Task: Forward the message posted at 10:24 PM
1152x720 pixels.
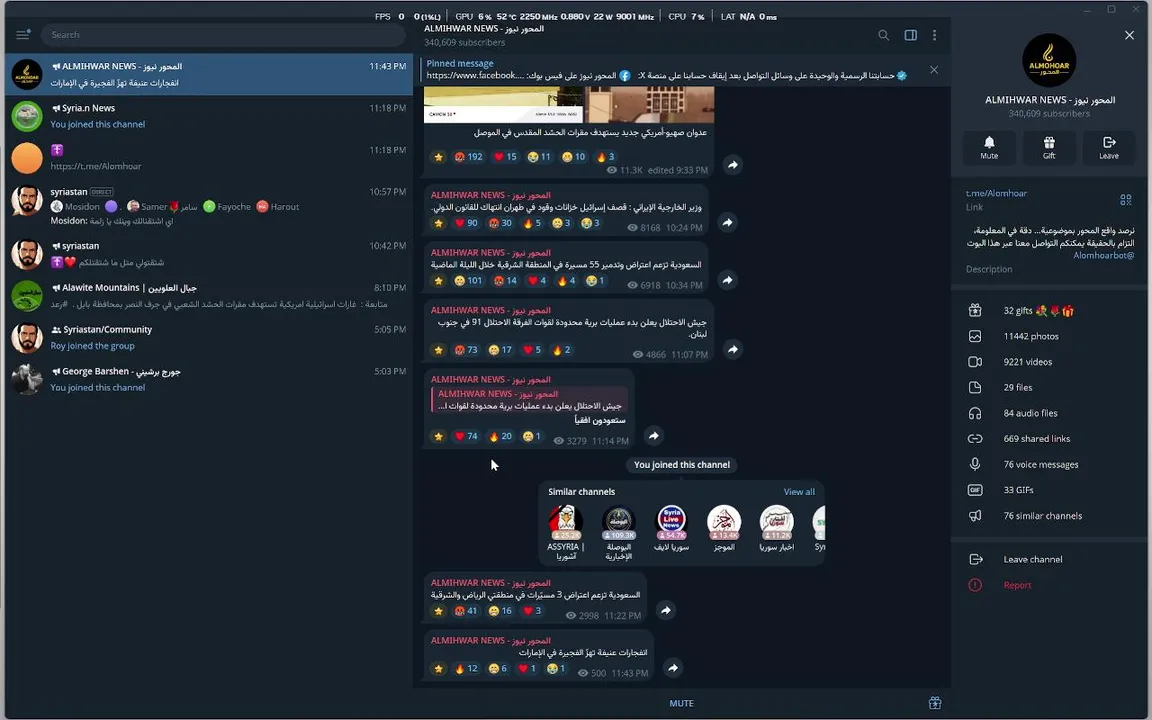Action: pos(727,223)
